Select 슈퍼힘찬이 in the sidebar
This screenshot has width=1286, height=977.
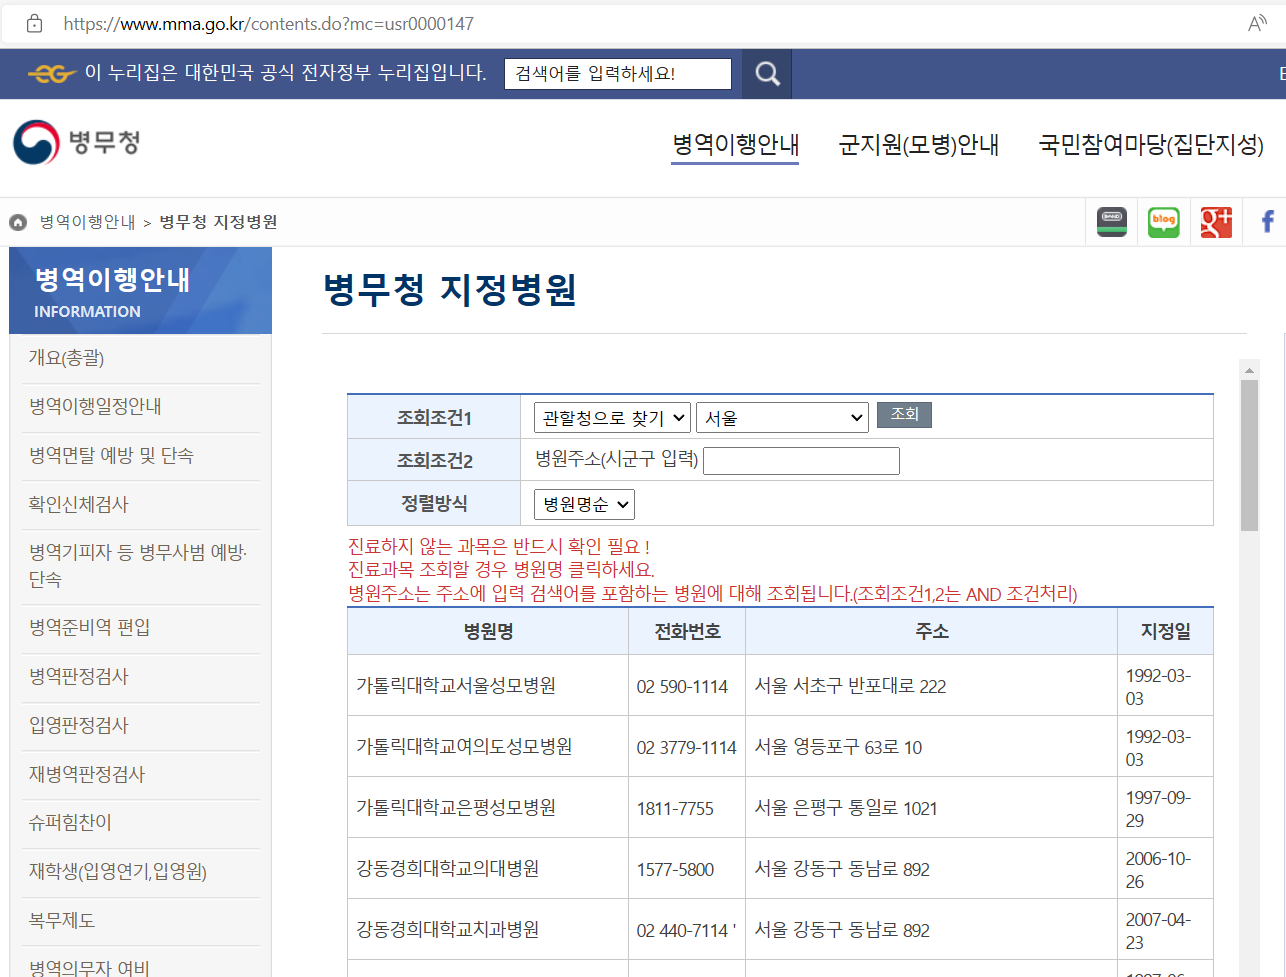pyautogui.click(x=69, y=823)
